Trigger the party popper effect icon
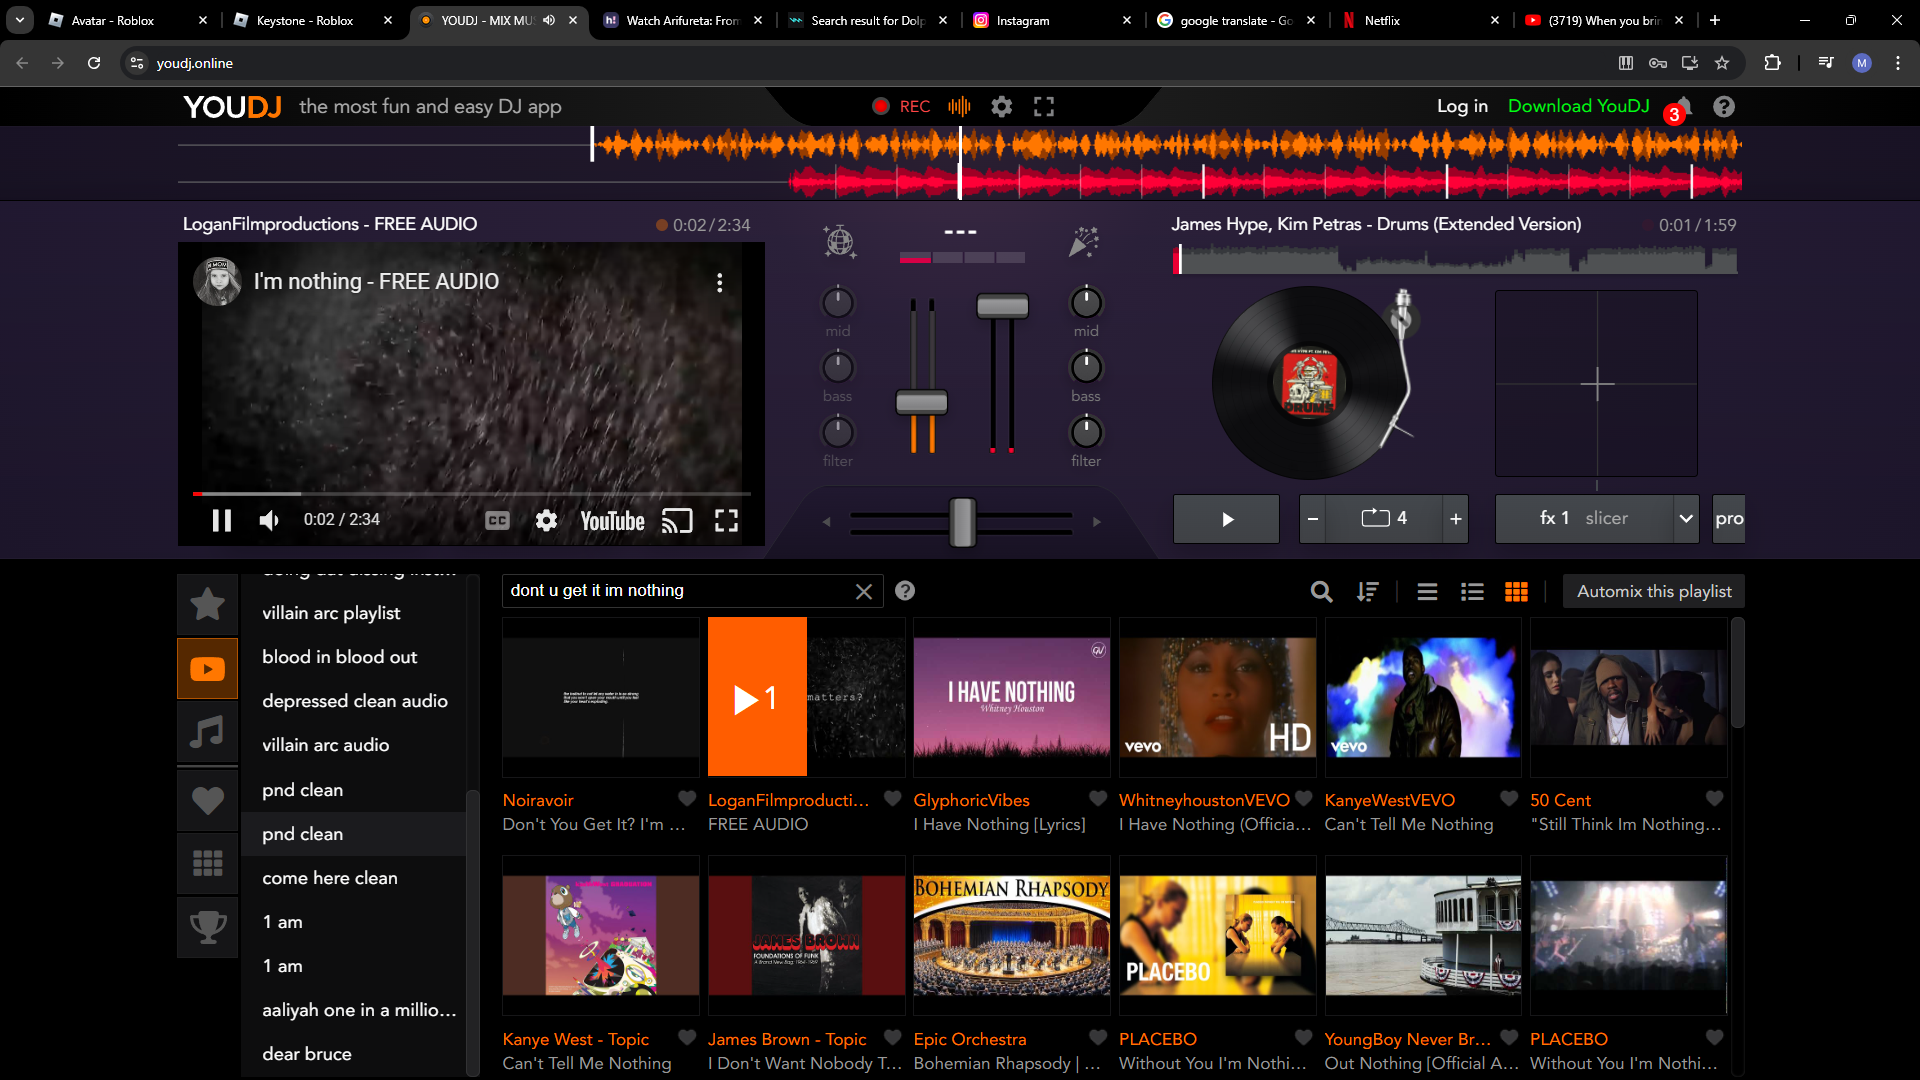The image size is (1920, 1080). (x=1084, y=241)
